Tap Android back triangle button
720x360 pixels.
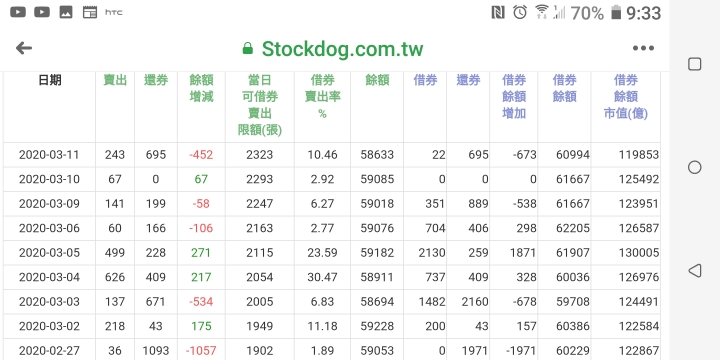tap(695, 270)
